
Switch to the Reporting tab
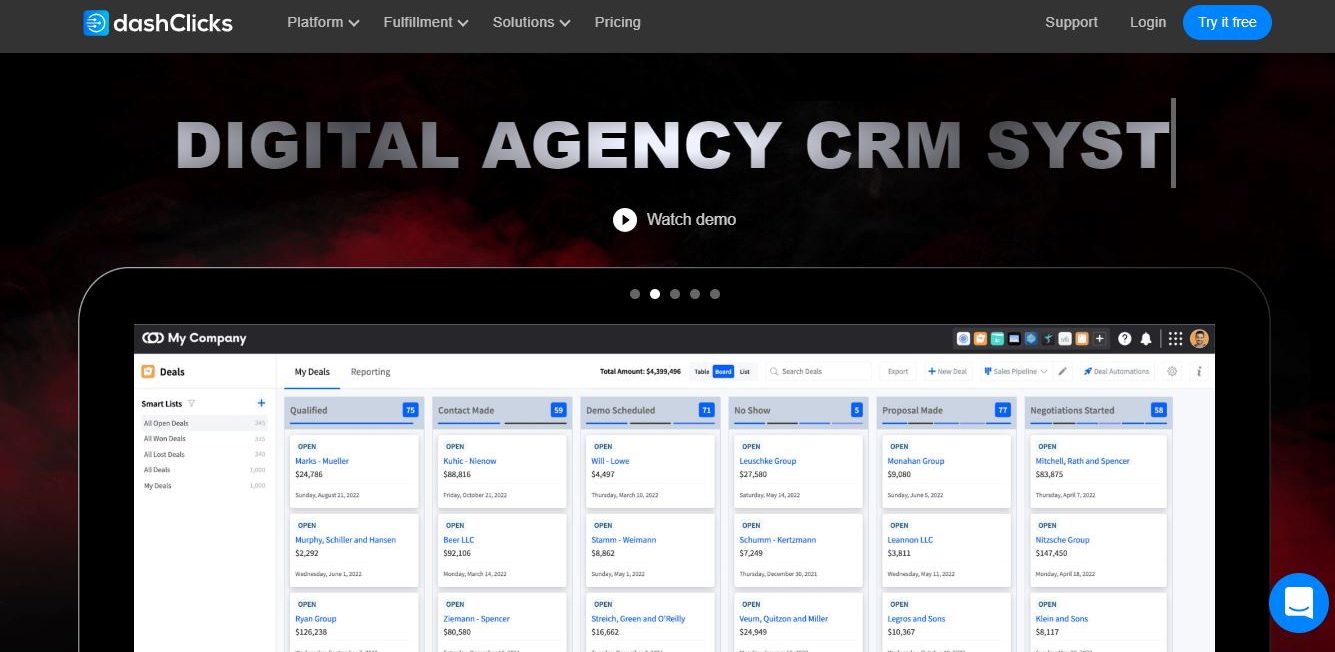[x=370, y=371]
